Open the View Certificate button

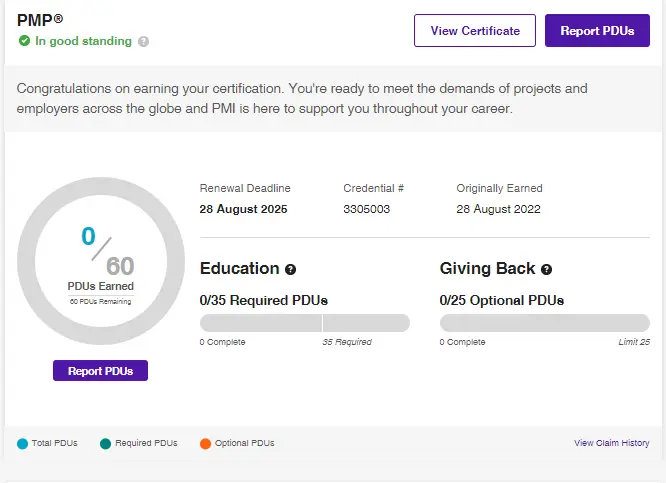(475, 31)
